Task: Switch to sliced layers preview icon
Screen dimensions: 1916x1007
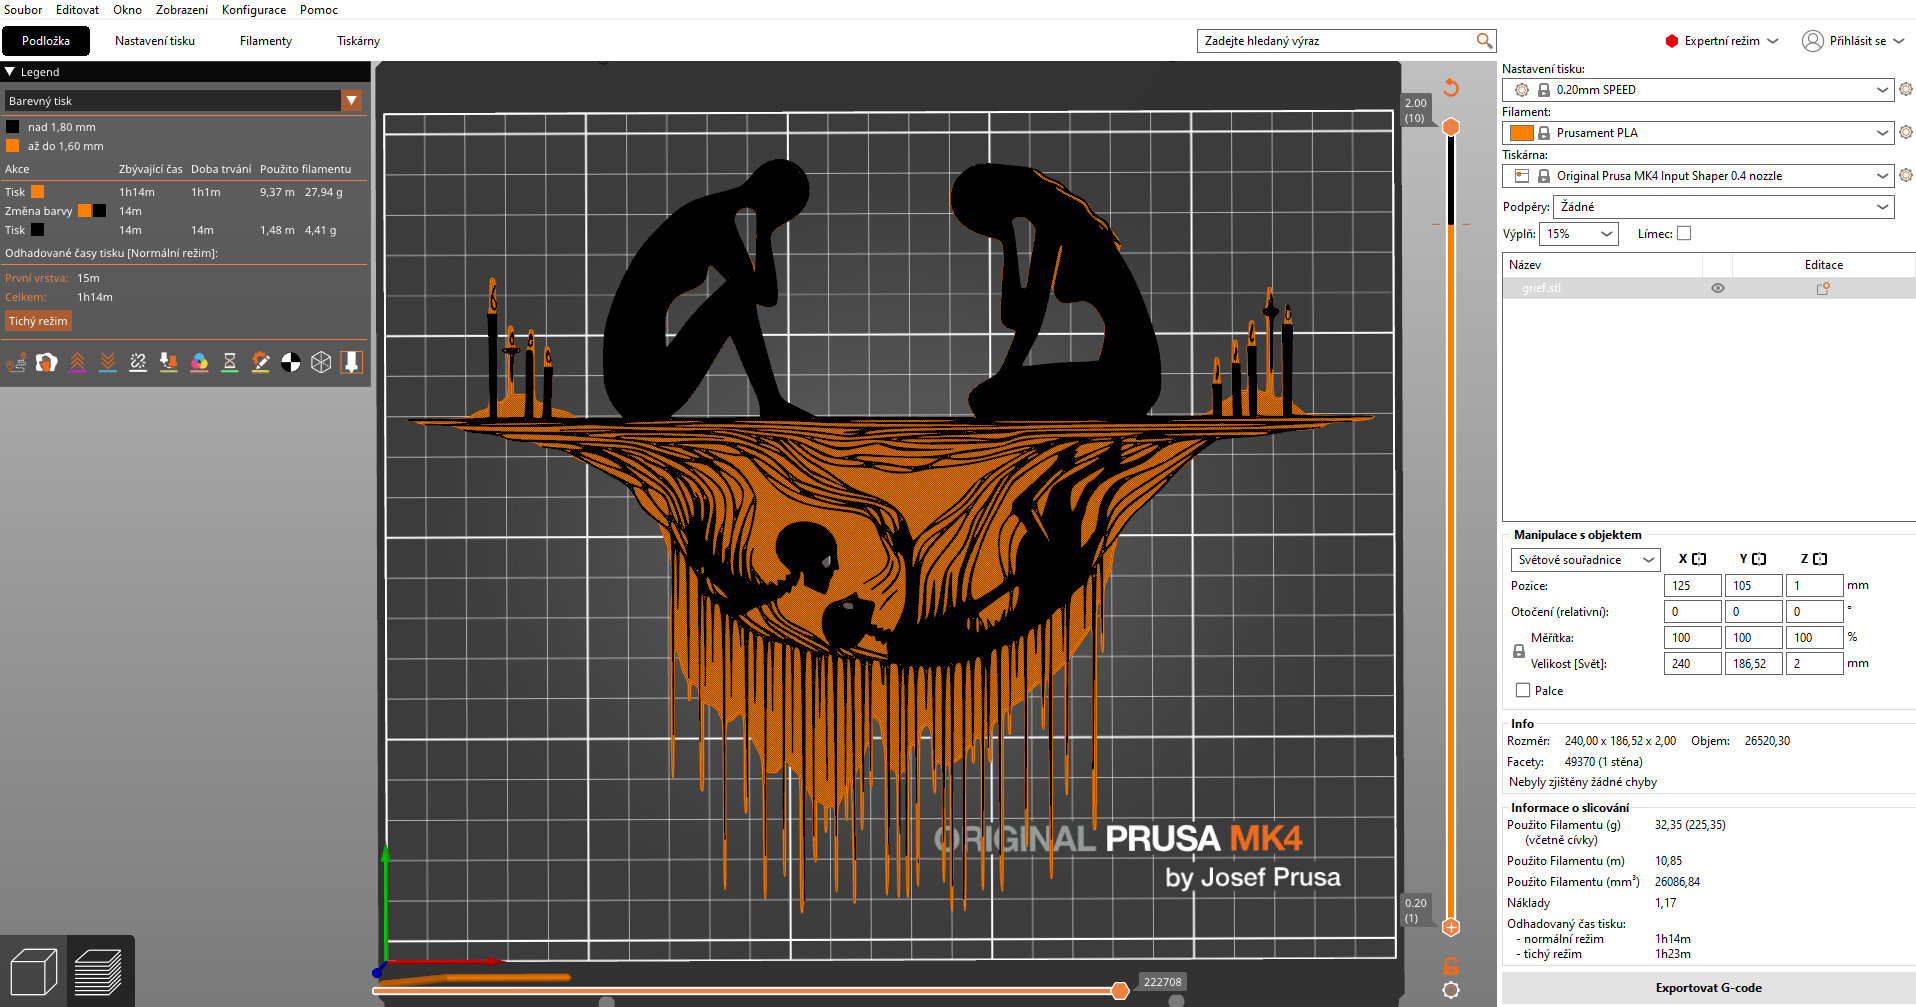Action: pos(98,971)
